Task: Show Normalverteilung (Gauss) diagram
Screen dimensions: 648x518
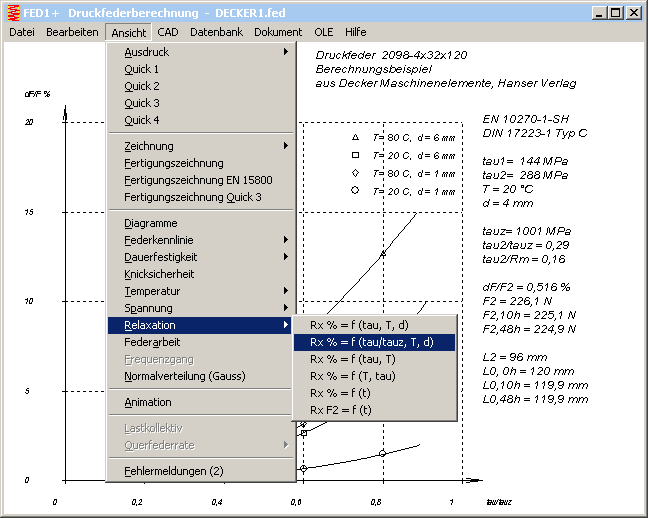Action: point(184,376)
